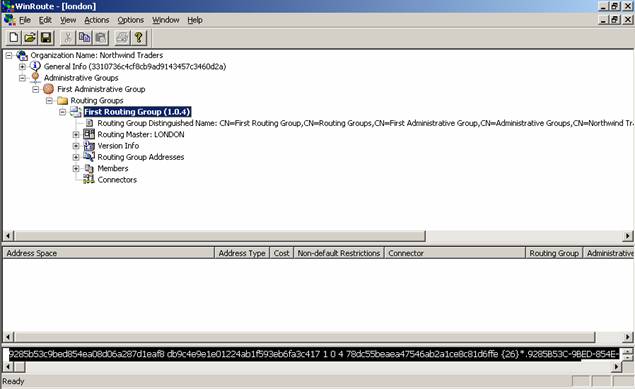Click raw data pane scroll right arrow
Screen dimensions: 635x389
pyautogui.click(x=616, y=367)
